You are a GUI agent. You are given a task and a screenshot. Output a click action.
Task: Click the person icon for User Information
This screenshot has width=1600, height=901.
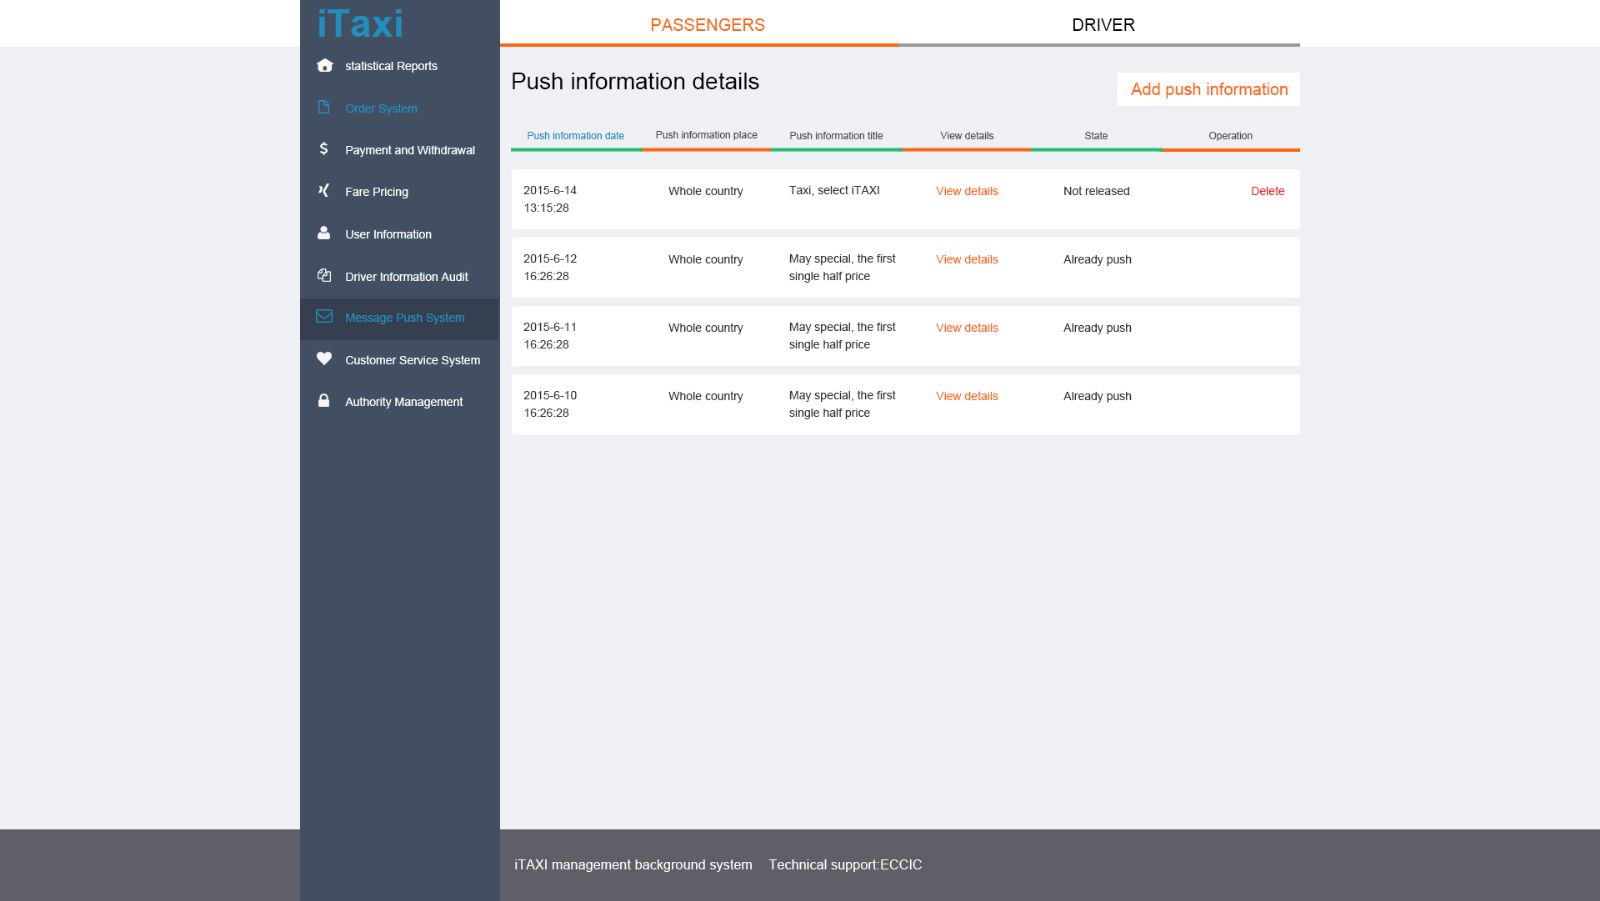tap(324, 233)
